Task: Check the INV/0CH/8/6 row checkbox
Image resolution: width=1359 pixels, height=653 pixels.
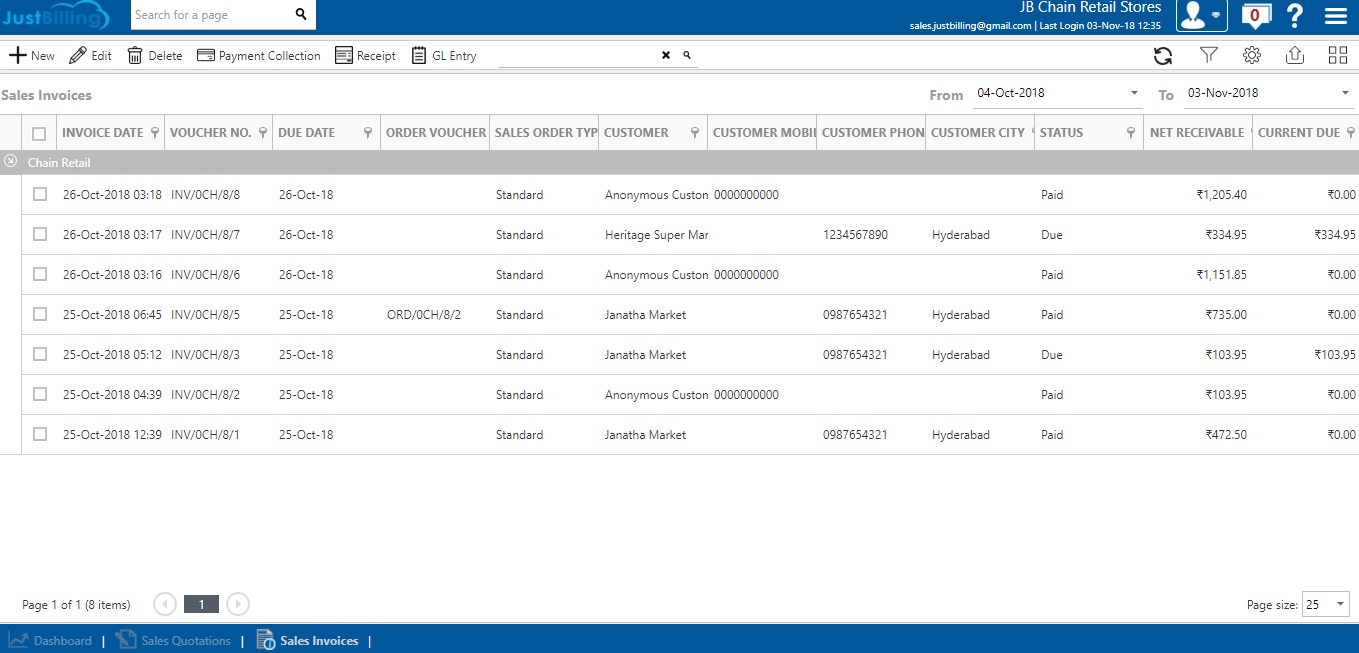Action: point(40,274)
